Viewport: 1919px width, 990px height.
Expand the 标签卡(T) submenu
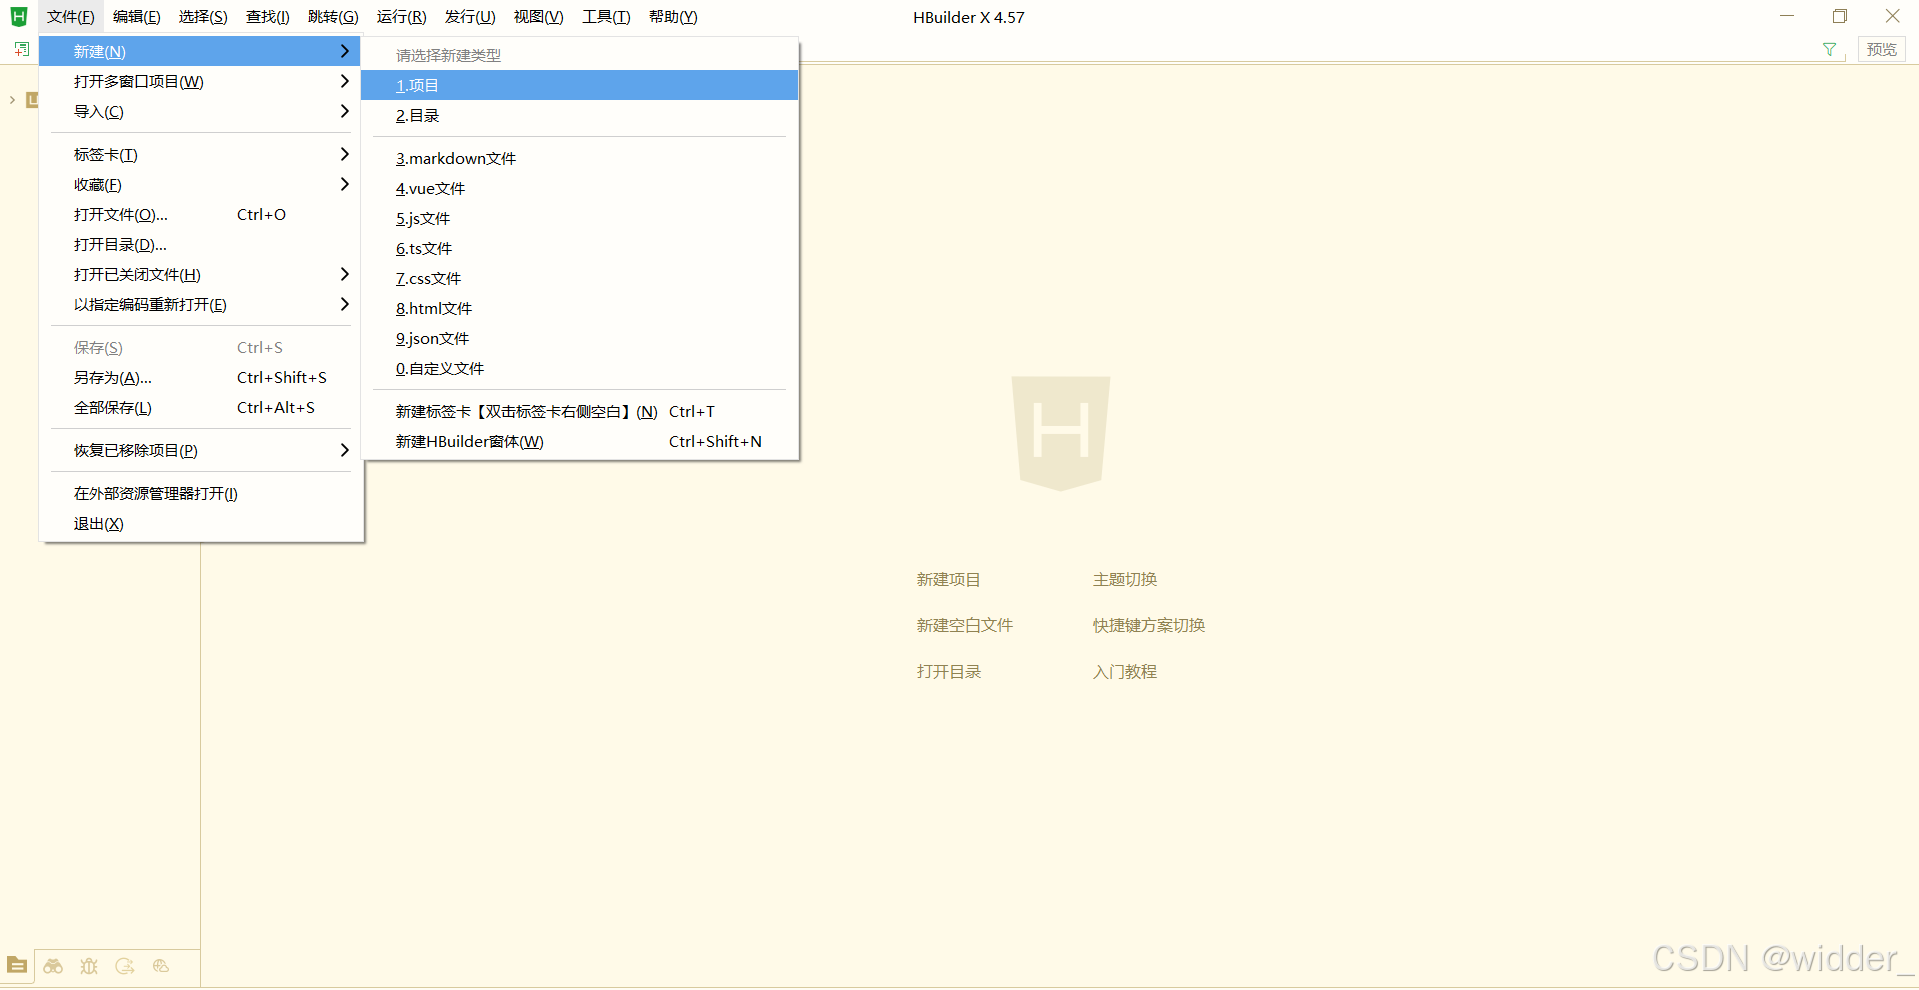[200, 154]
